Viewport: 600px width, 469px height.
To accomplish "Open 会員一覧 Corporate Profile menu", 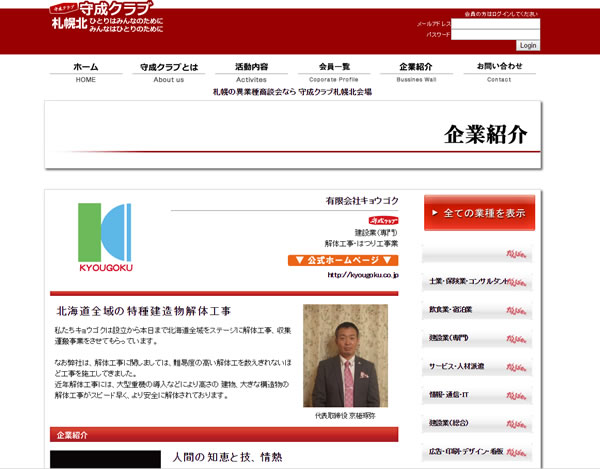I will (x=333, y=72).
